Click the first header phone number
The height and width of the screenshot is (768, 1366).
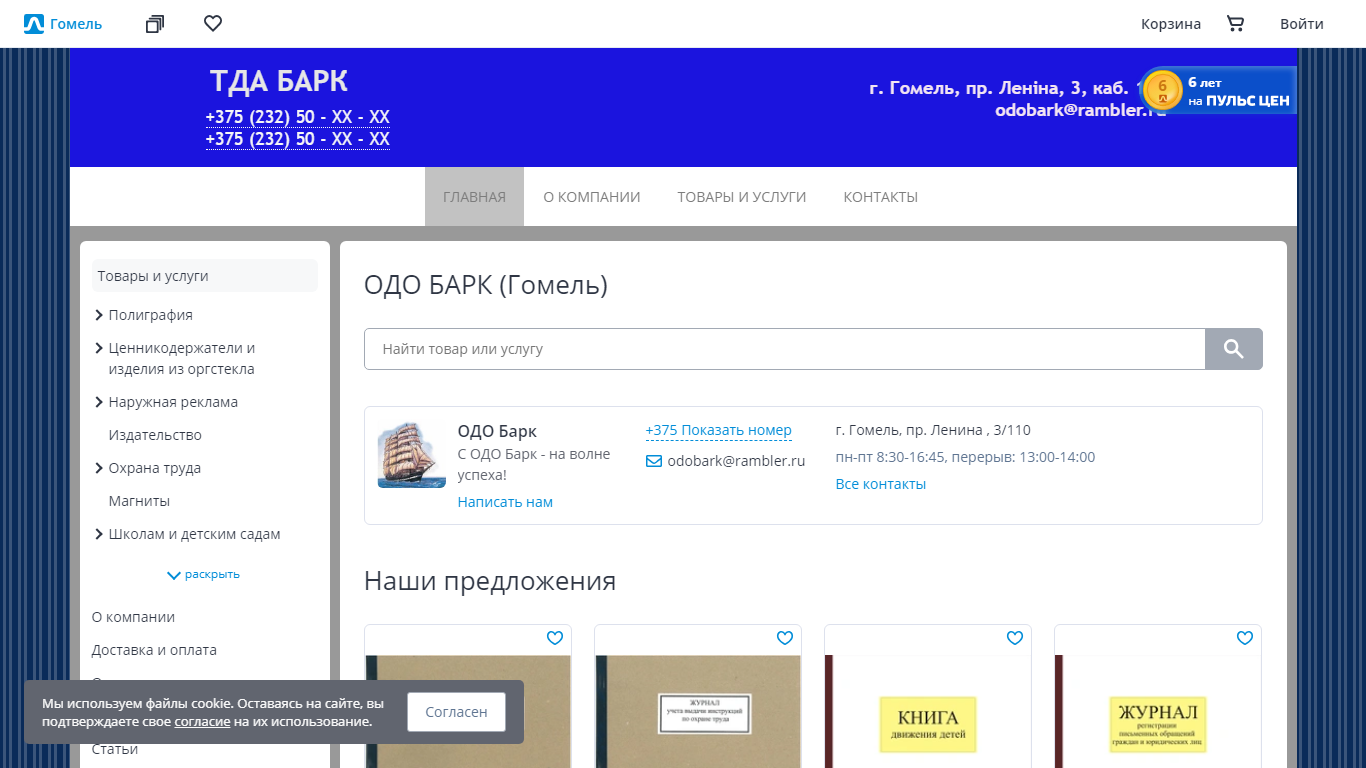click(298, 117)
